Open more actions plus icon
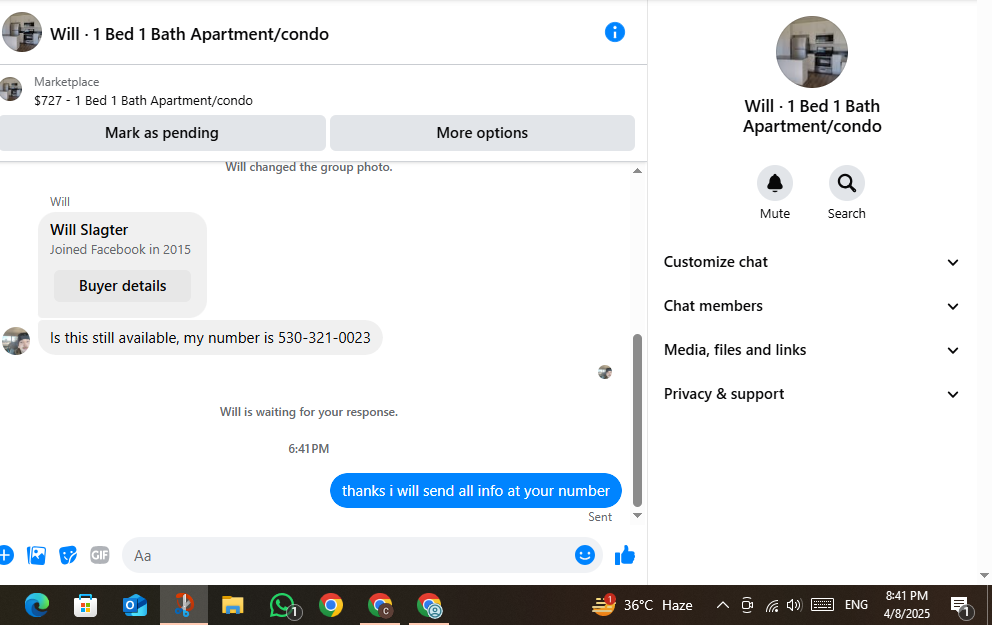Viewport: 992px width, 625px height. point(6,555)
